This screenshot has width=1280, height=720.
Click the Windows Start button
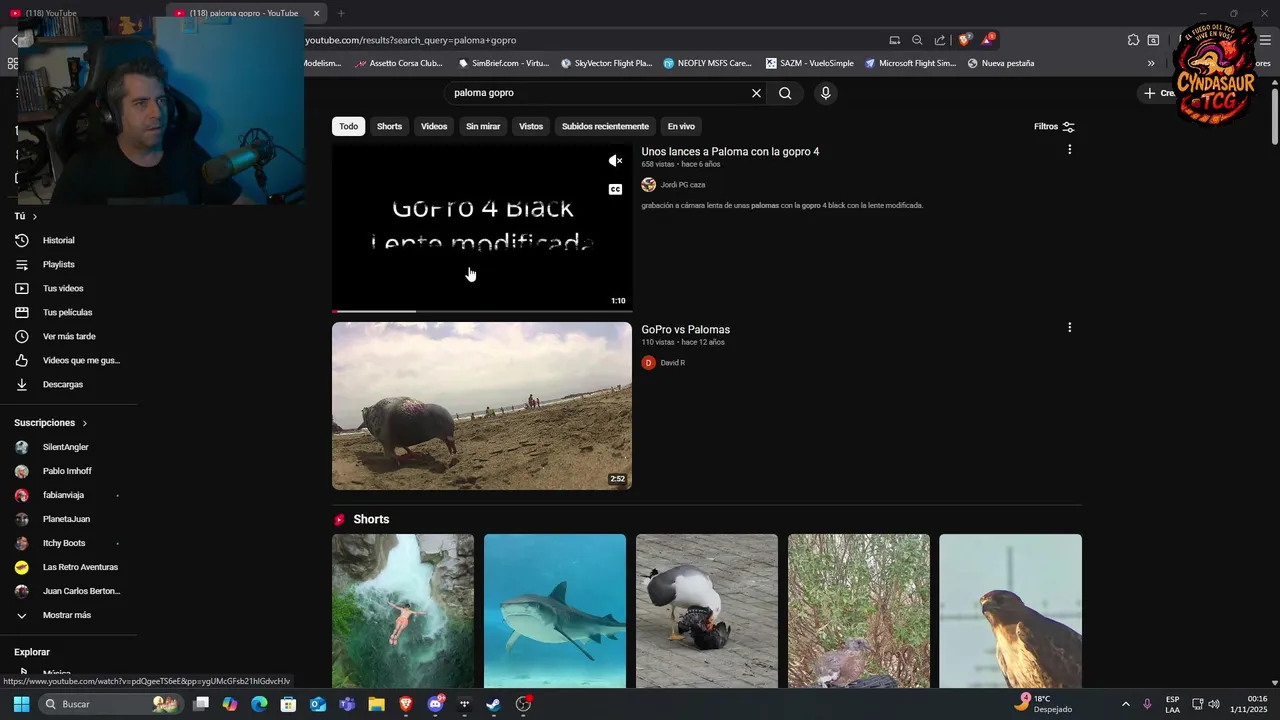tap(21, 704)
